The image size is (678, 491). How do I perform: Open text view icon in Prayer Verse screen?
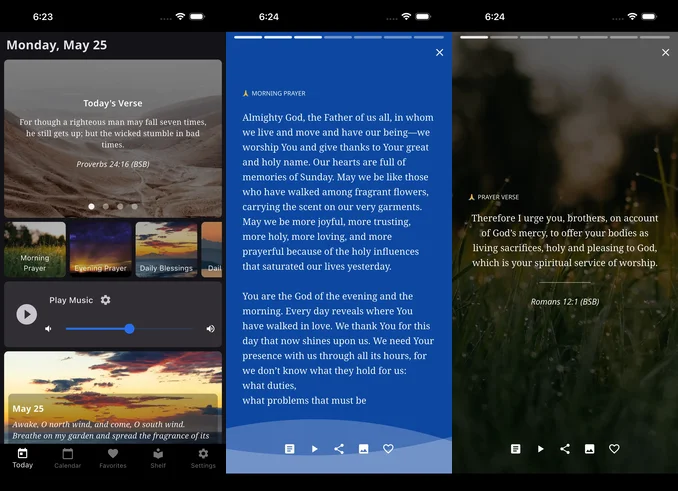coord(515,449)
